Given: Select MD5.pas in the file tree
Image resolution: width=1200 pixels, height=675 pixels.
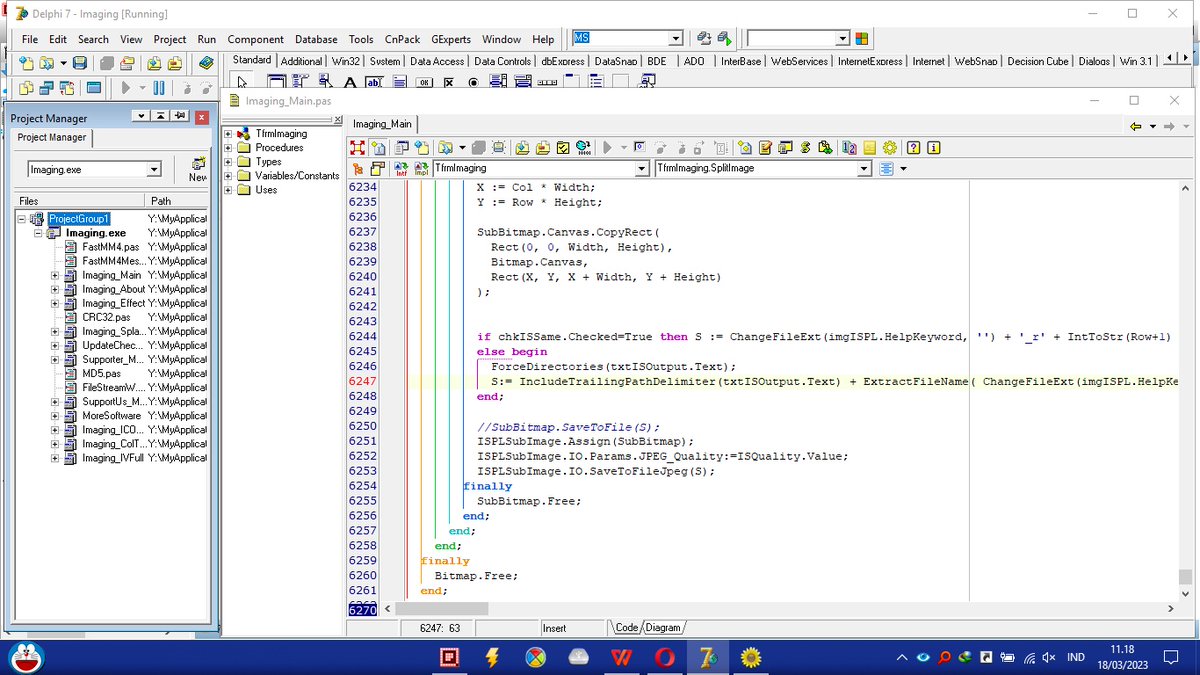Looking at the screenshot, I should [x=102, y=373].
